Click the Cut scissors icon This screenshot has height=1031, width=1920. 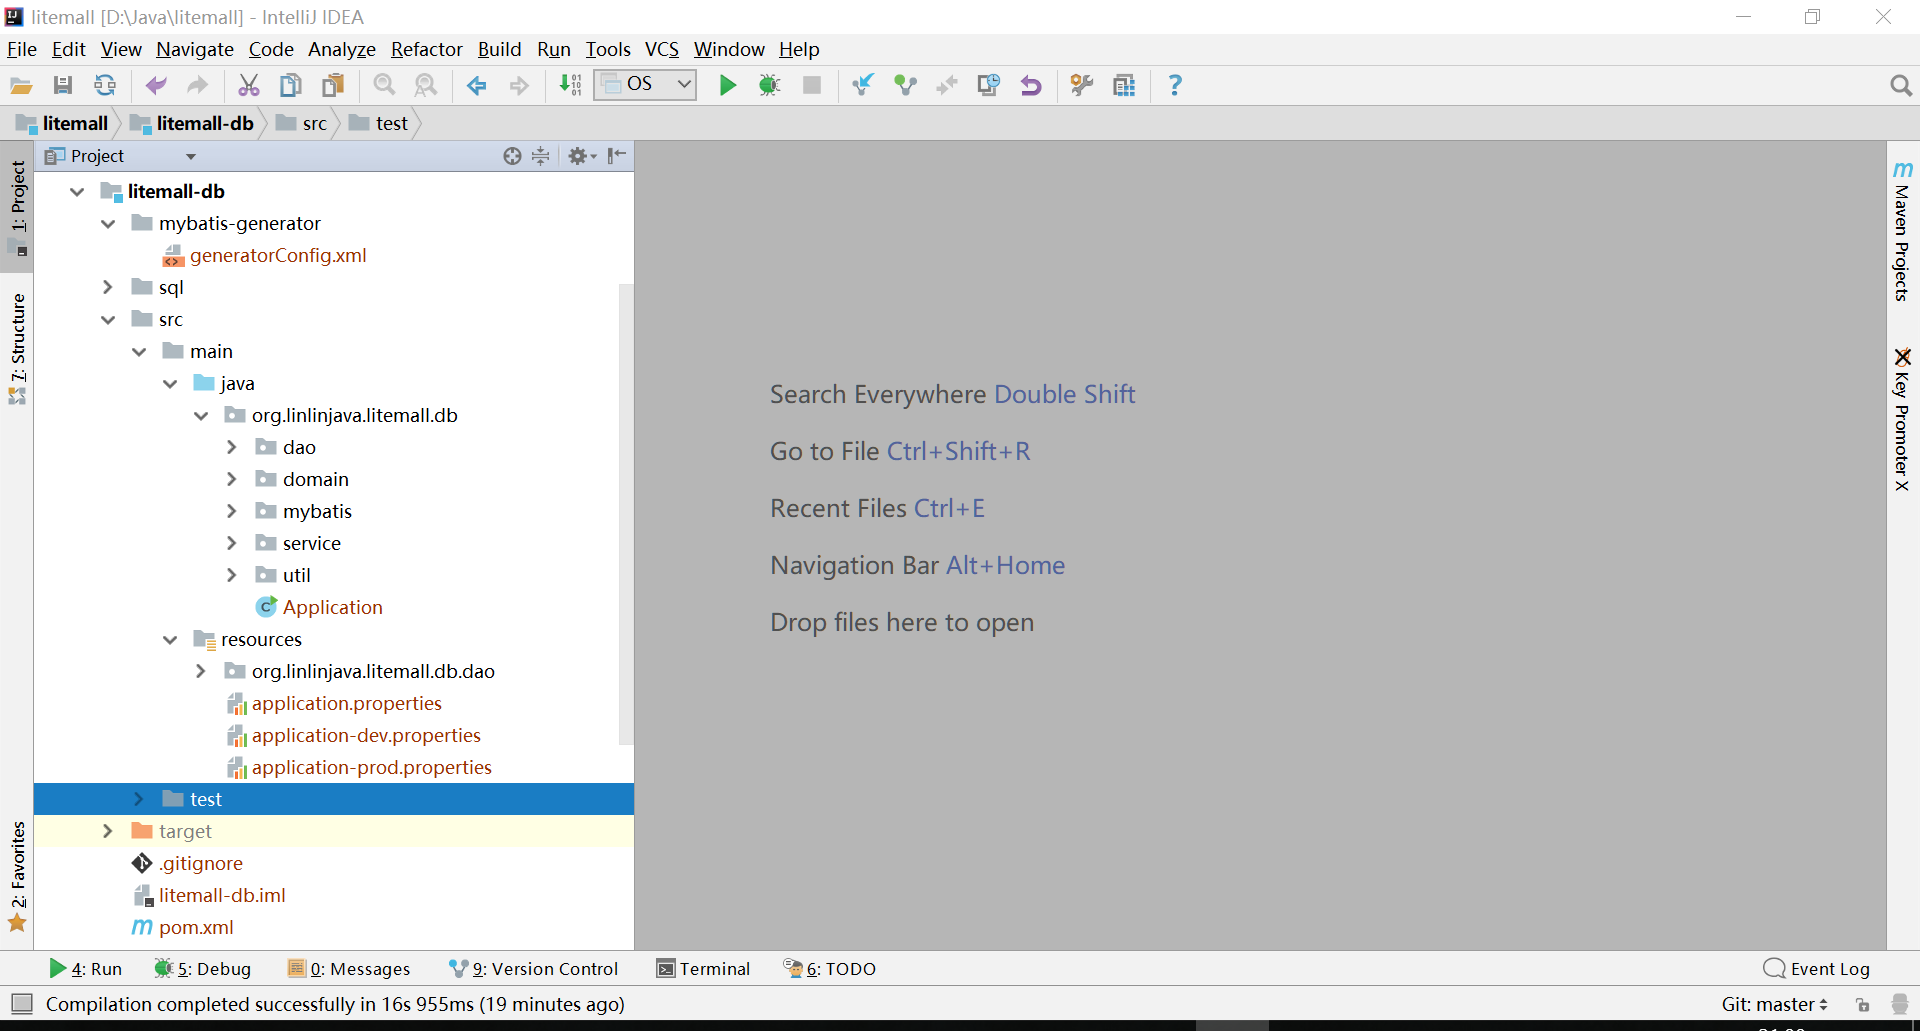click(x=249, y=86)
